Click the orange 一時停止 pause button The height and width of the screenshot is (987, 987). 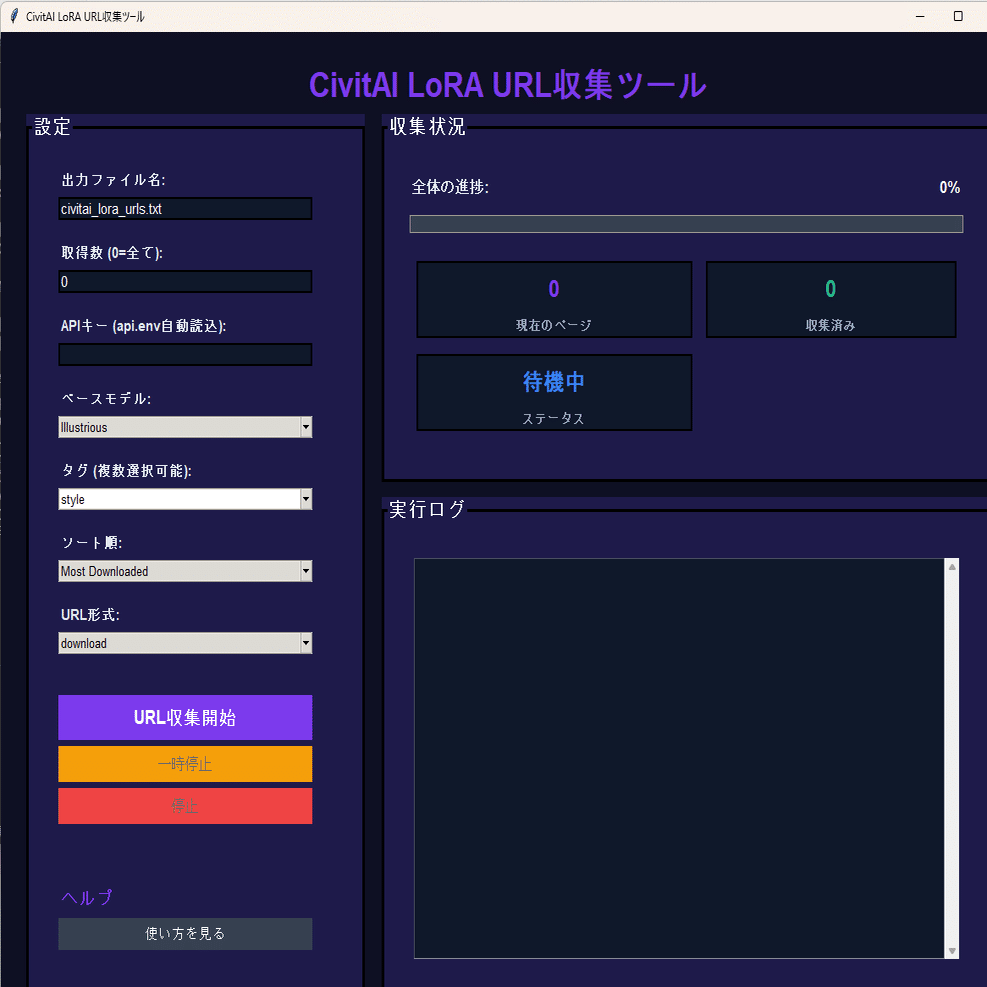(185, 764)
